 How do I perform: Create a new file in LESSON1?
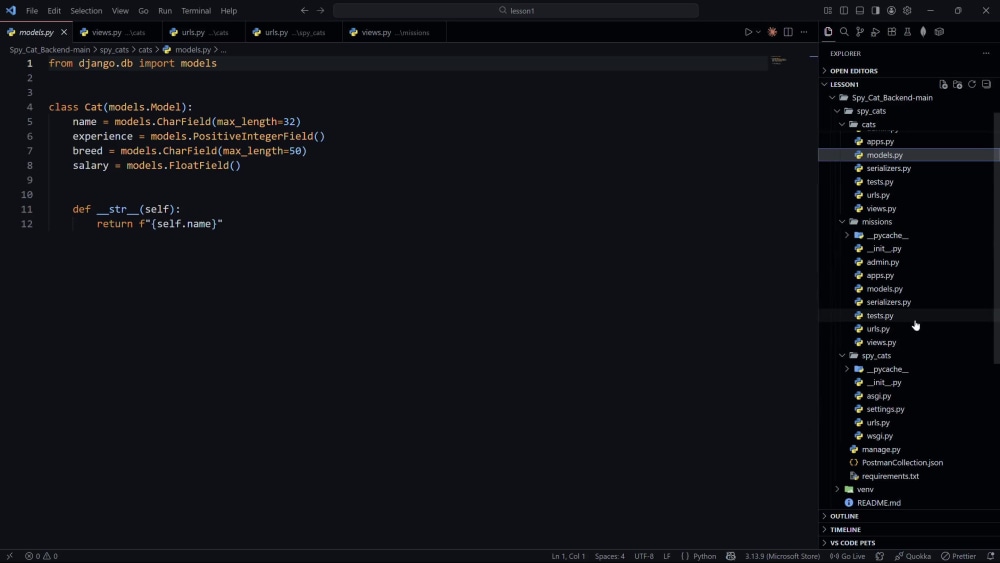click(x=943, y=84)
